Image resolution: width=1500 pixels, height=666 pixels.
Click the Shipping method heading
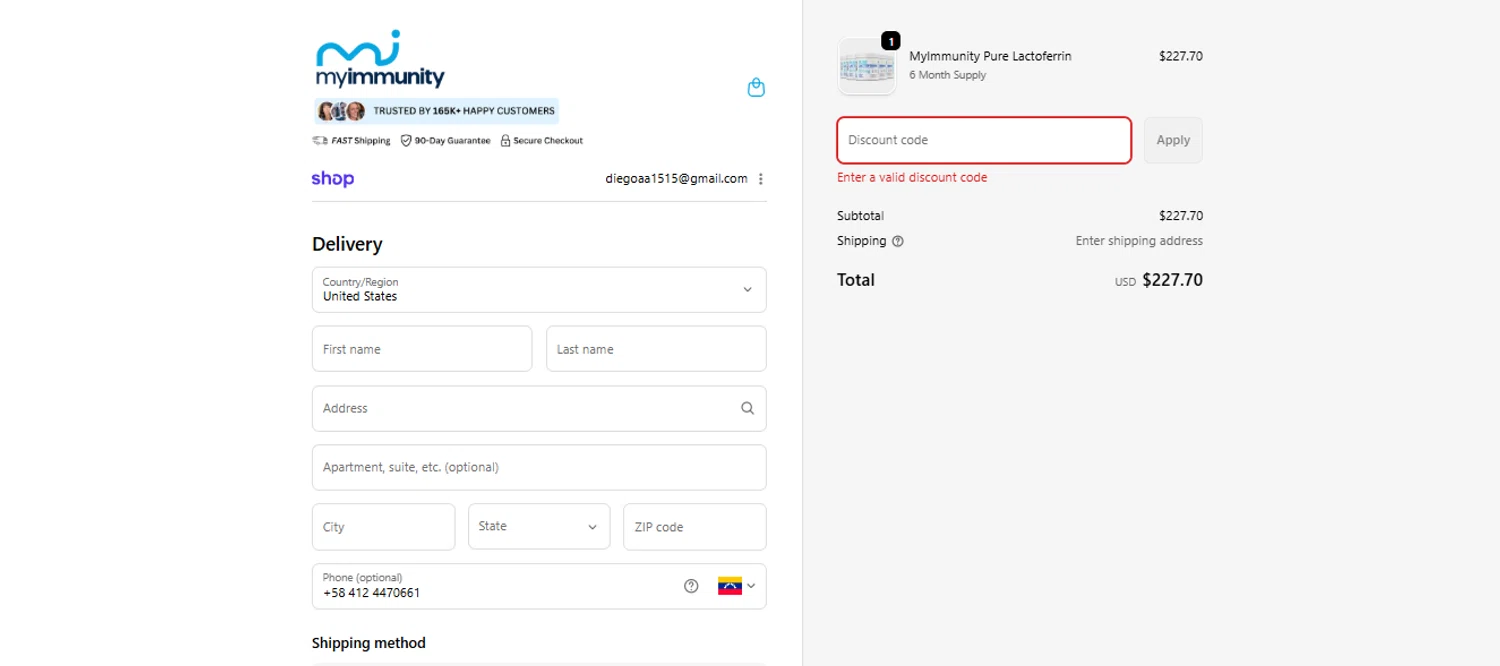[x=369, y=643]
